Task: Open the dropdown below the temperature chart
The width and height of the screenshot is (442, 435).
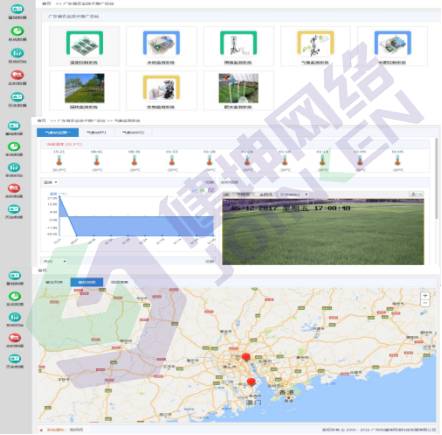Action: coord(55,261)
